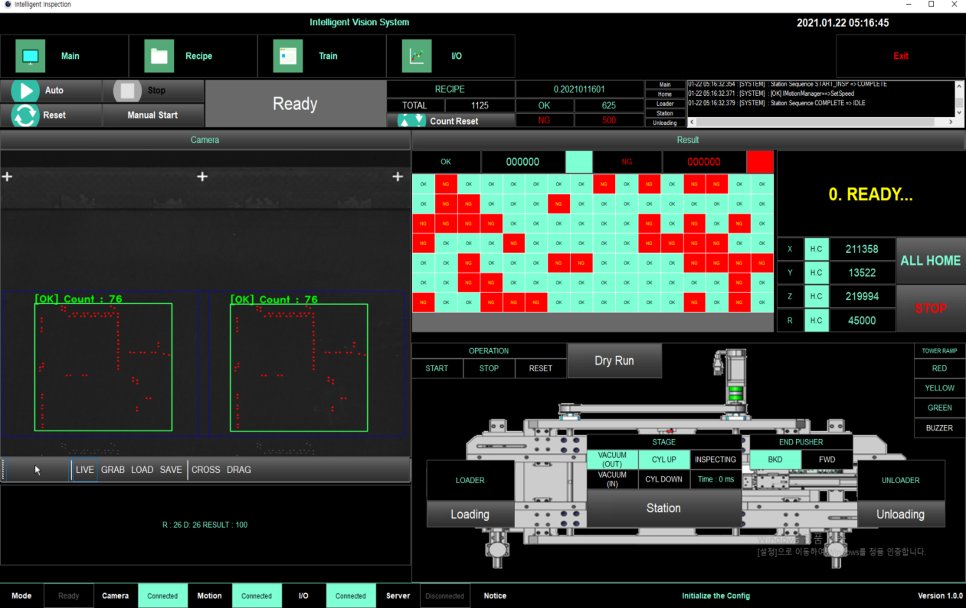Toggle CYL UP on the stage

click(x=664, y=460)
